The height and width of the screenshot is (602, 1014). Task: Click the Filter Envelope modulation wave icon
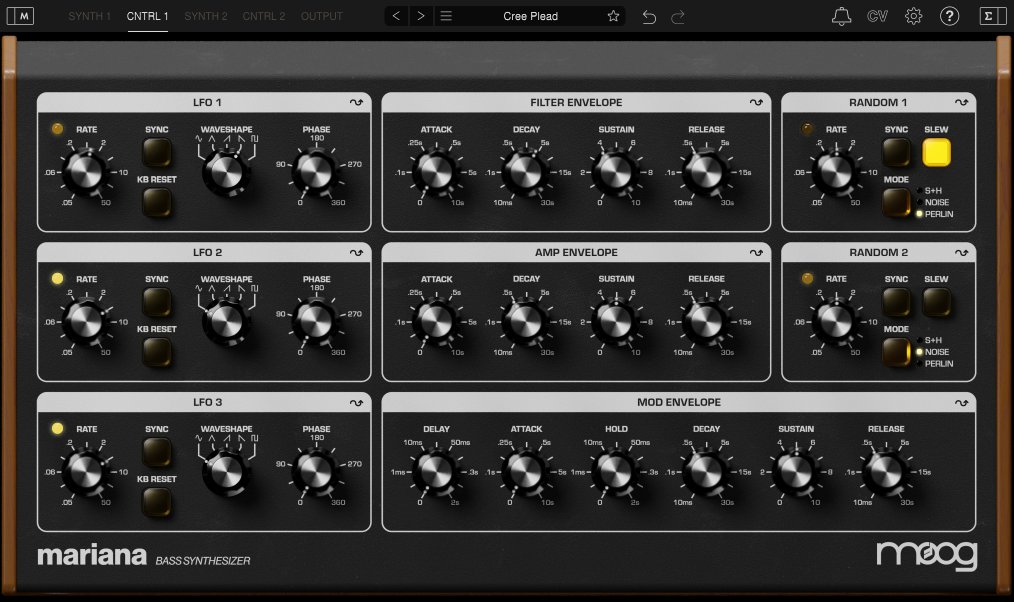point(756,102)
